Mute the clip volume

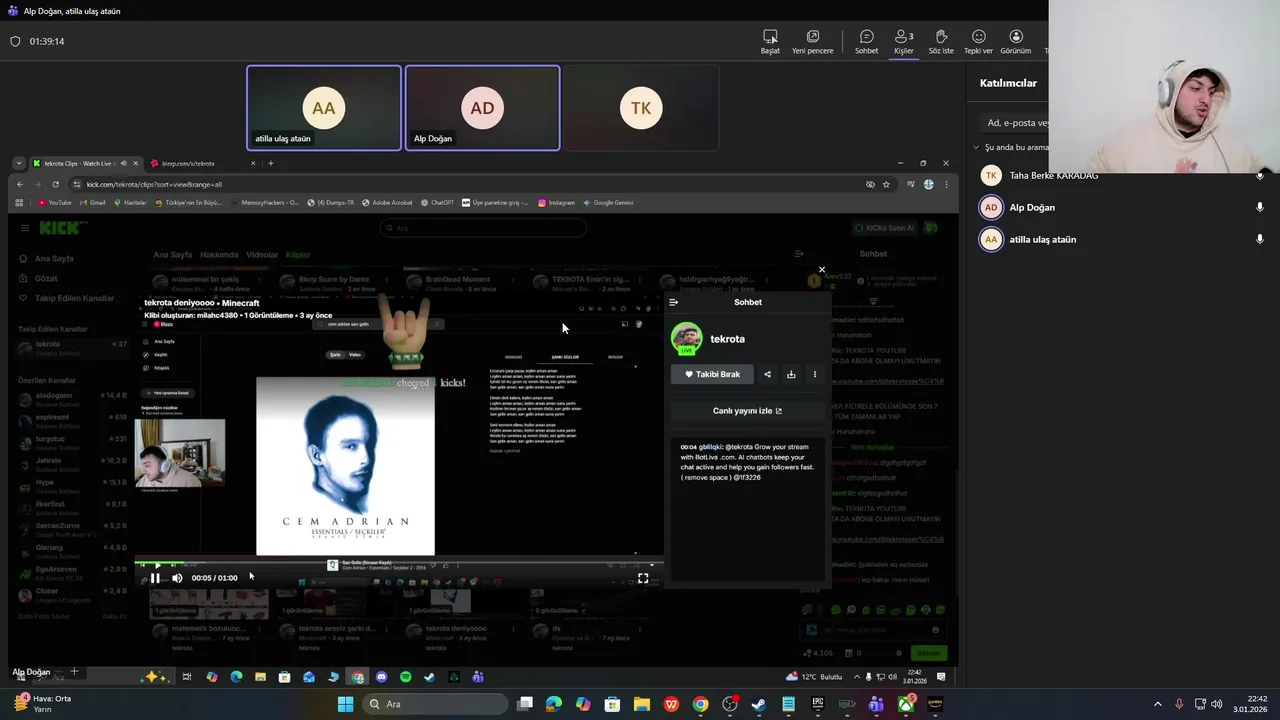point(177,578)
